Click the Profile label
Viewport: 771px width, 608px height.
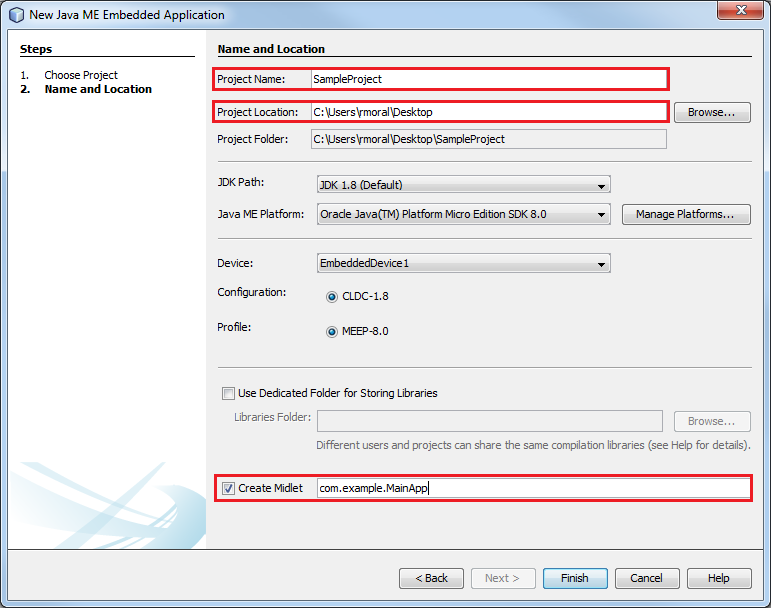(x=234, y=327)
